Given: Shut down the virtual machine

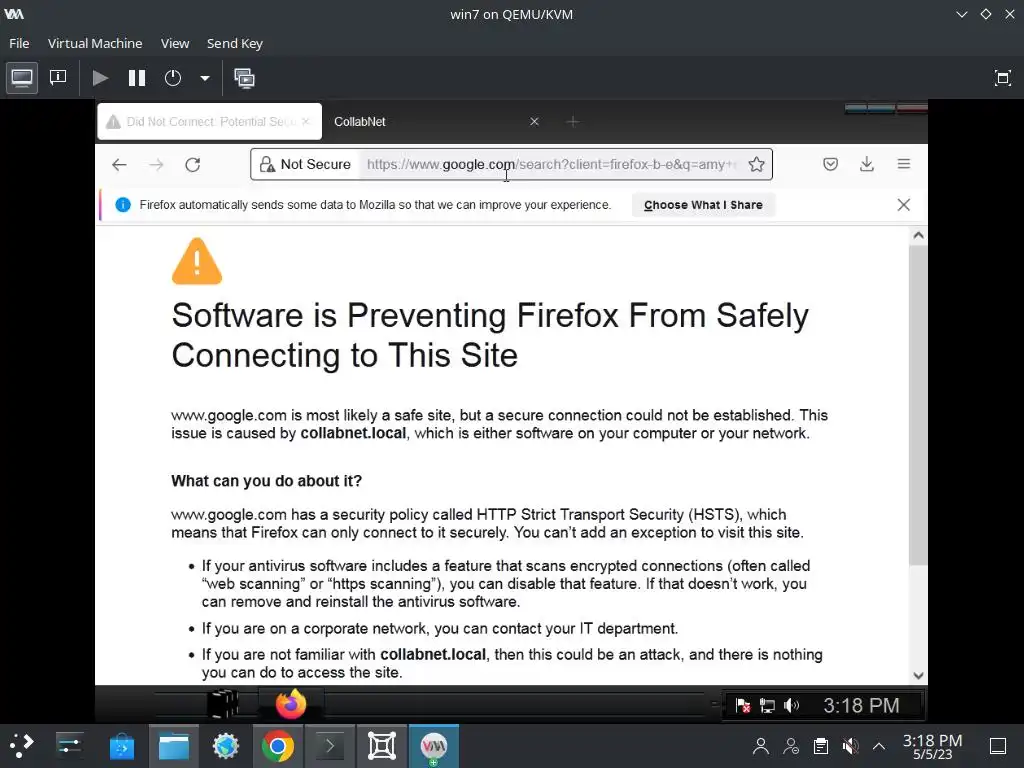Looking at the screenshot, I should click(x=173, y=78).
